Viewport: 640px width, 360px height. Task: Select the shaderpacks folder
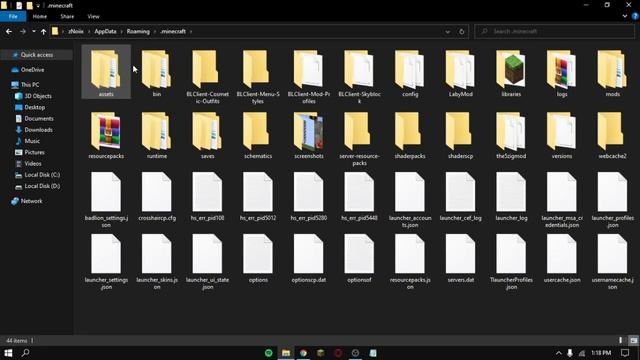(x=410, y=135)
